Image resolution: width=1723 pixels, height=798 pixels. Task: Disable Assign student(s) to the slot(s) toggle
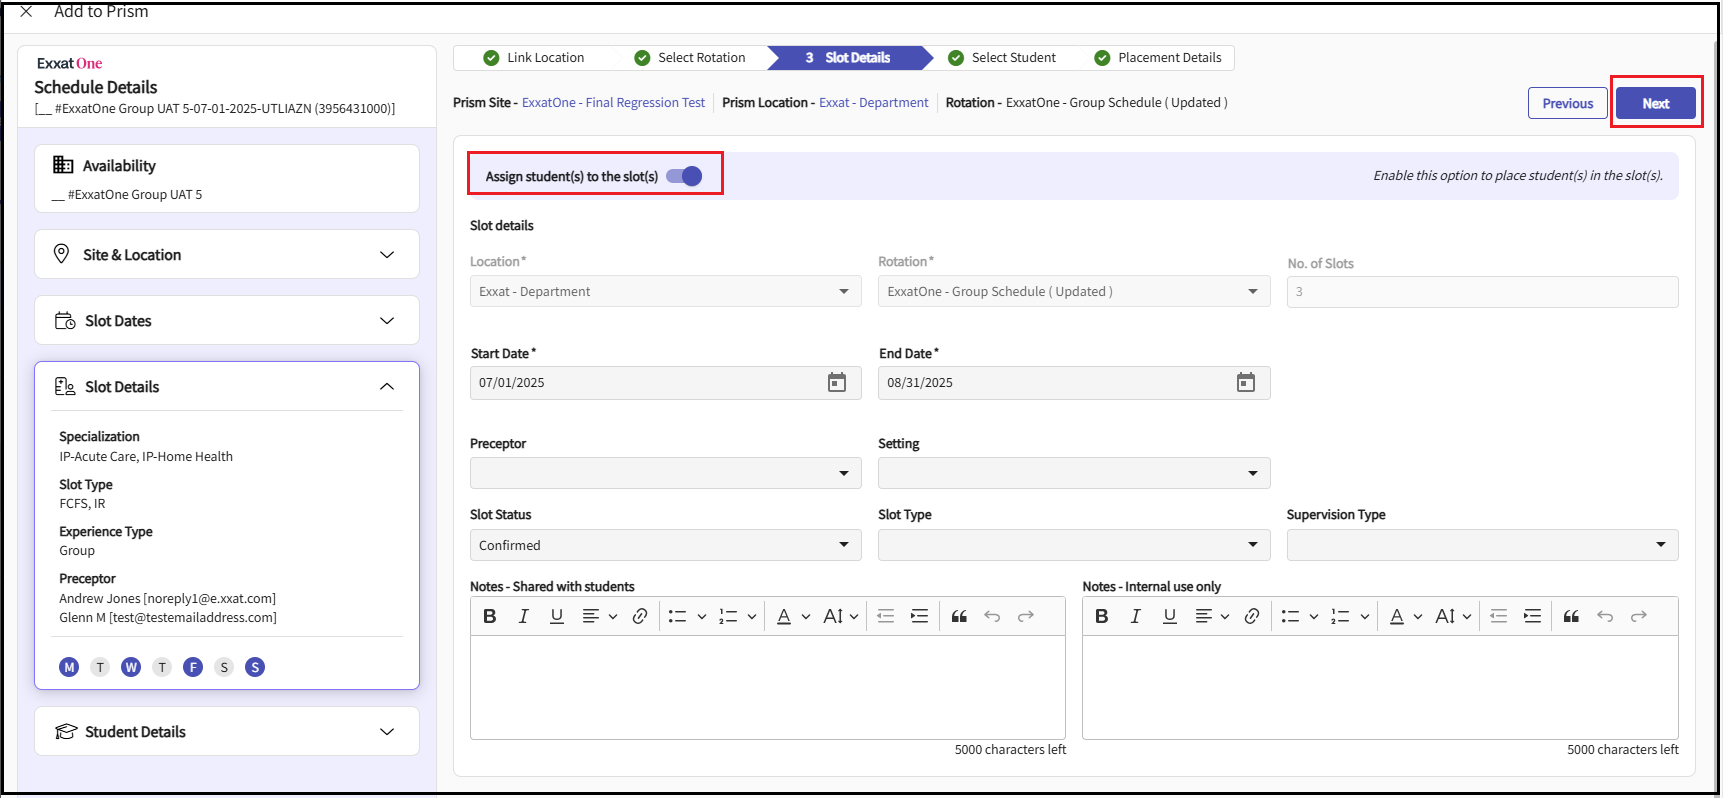(x=684, y=176)
